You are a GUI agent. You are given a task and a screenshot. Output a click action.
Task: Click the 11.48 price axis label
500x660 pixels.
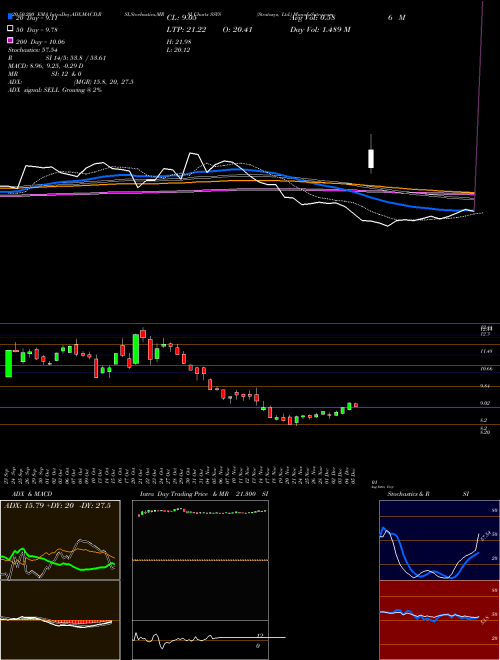coord(486,351)
